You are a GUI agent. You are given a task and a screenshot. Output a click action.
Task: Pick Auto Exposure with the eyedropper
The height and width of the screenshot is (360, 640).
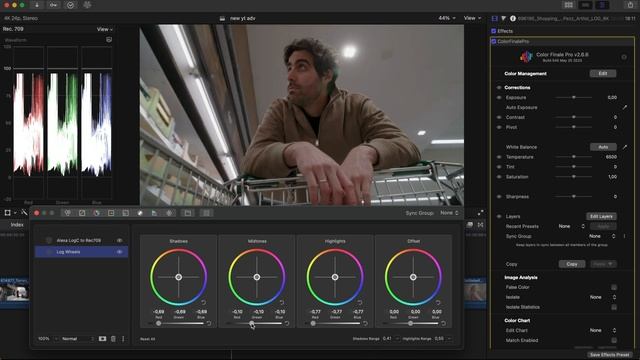point(624,107)
